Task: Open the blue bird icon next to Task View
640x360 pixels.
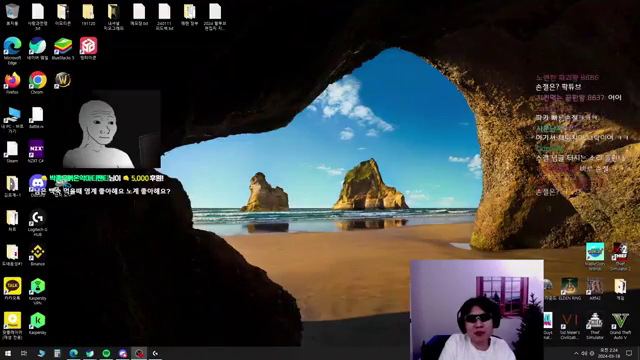Action: pyautogui.click(x=41, y=353)
